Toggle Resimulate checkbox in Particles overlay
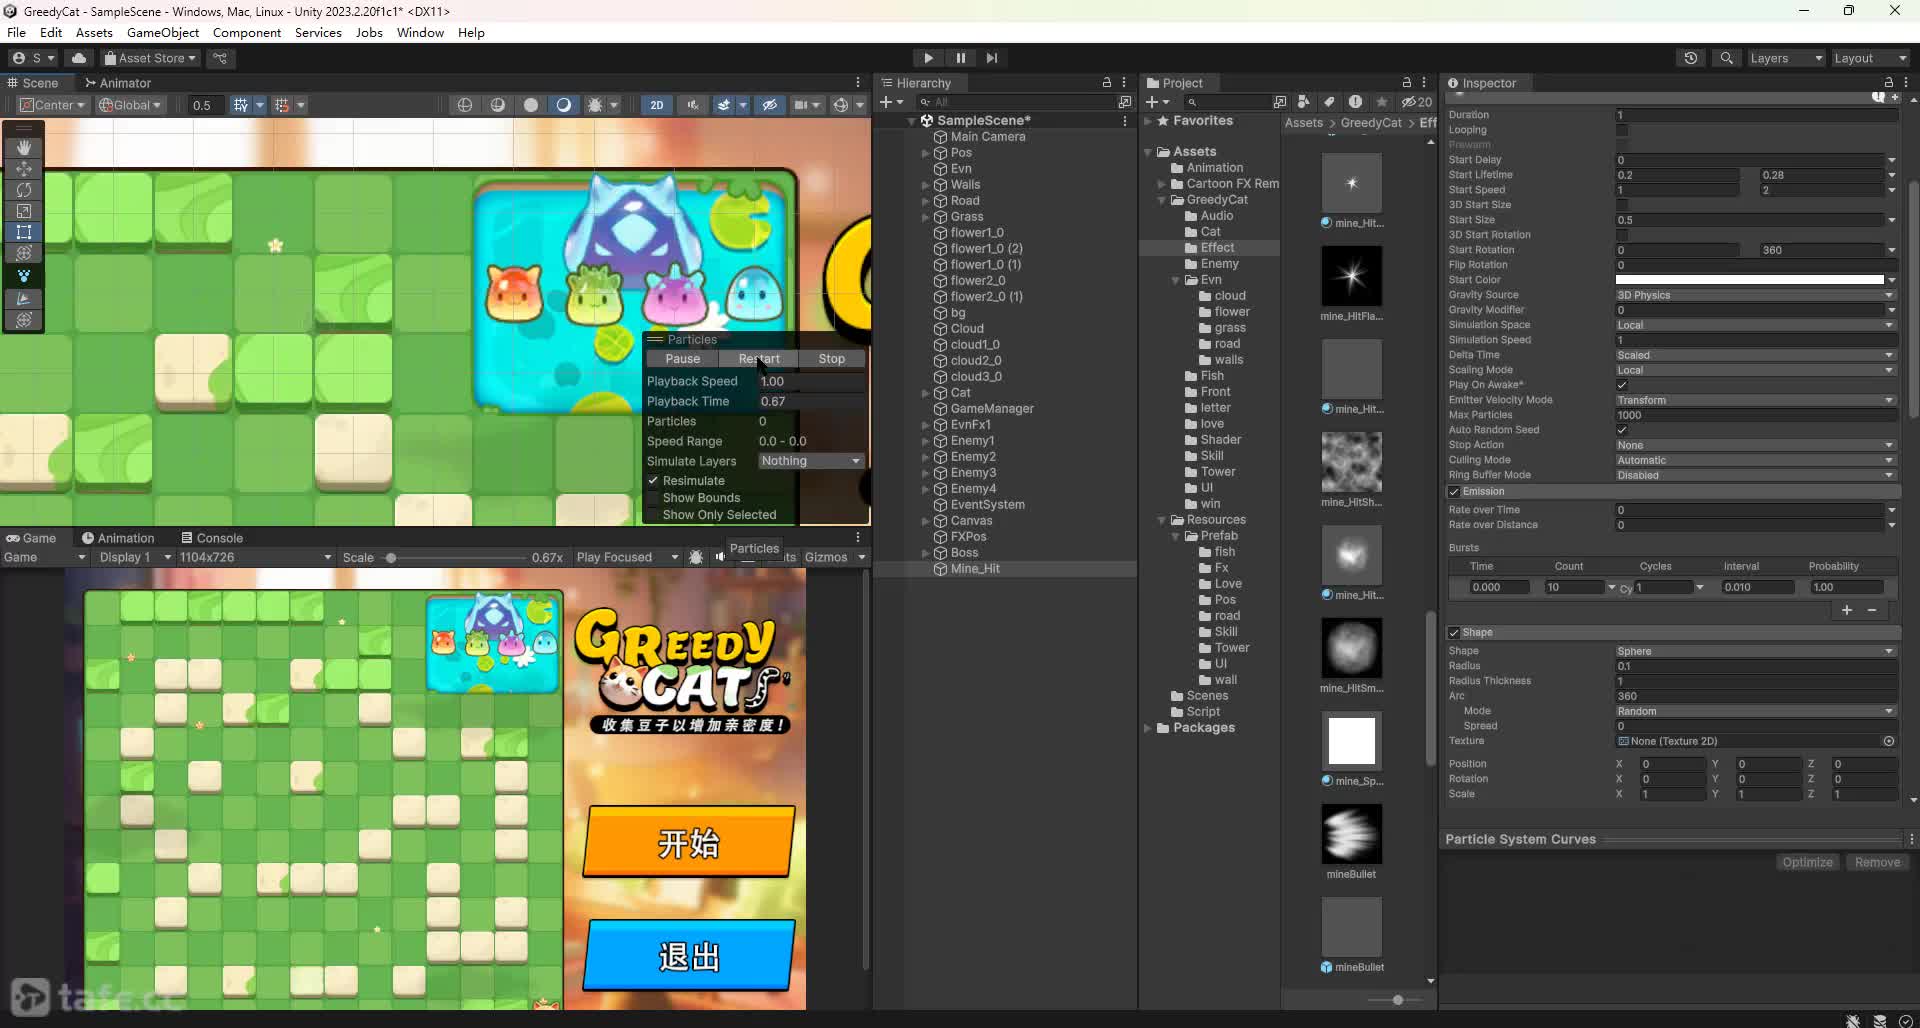Viewport: 1920px width, 1028px height. [x=653, y=481]
